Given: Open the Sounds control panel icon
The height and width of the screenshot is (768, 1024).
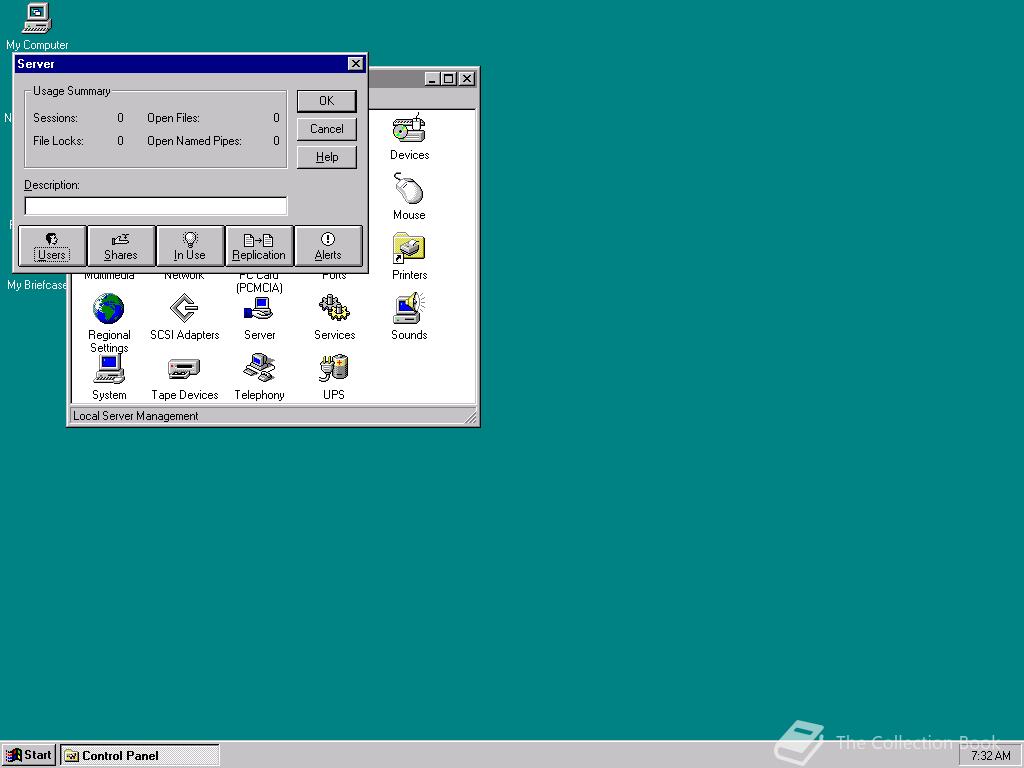Looking at the screenshot, I should [409, 310].
